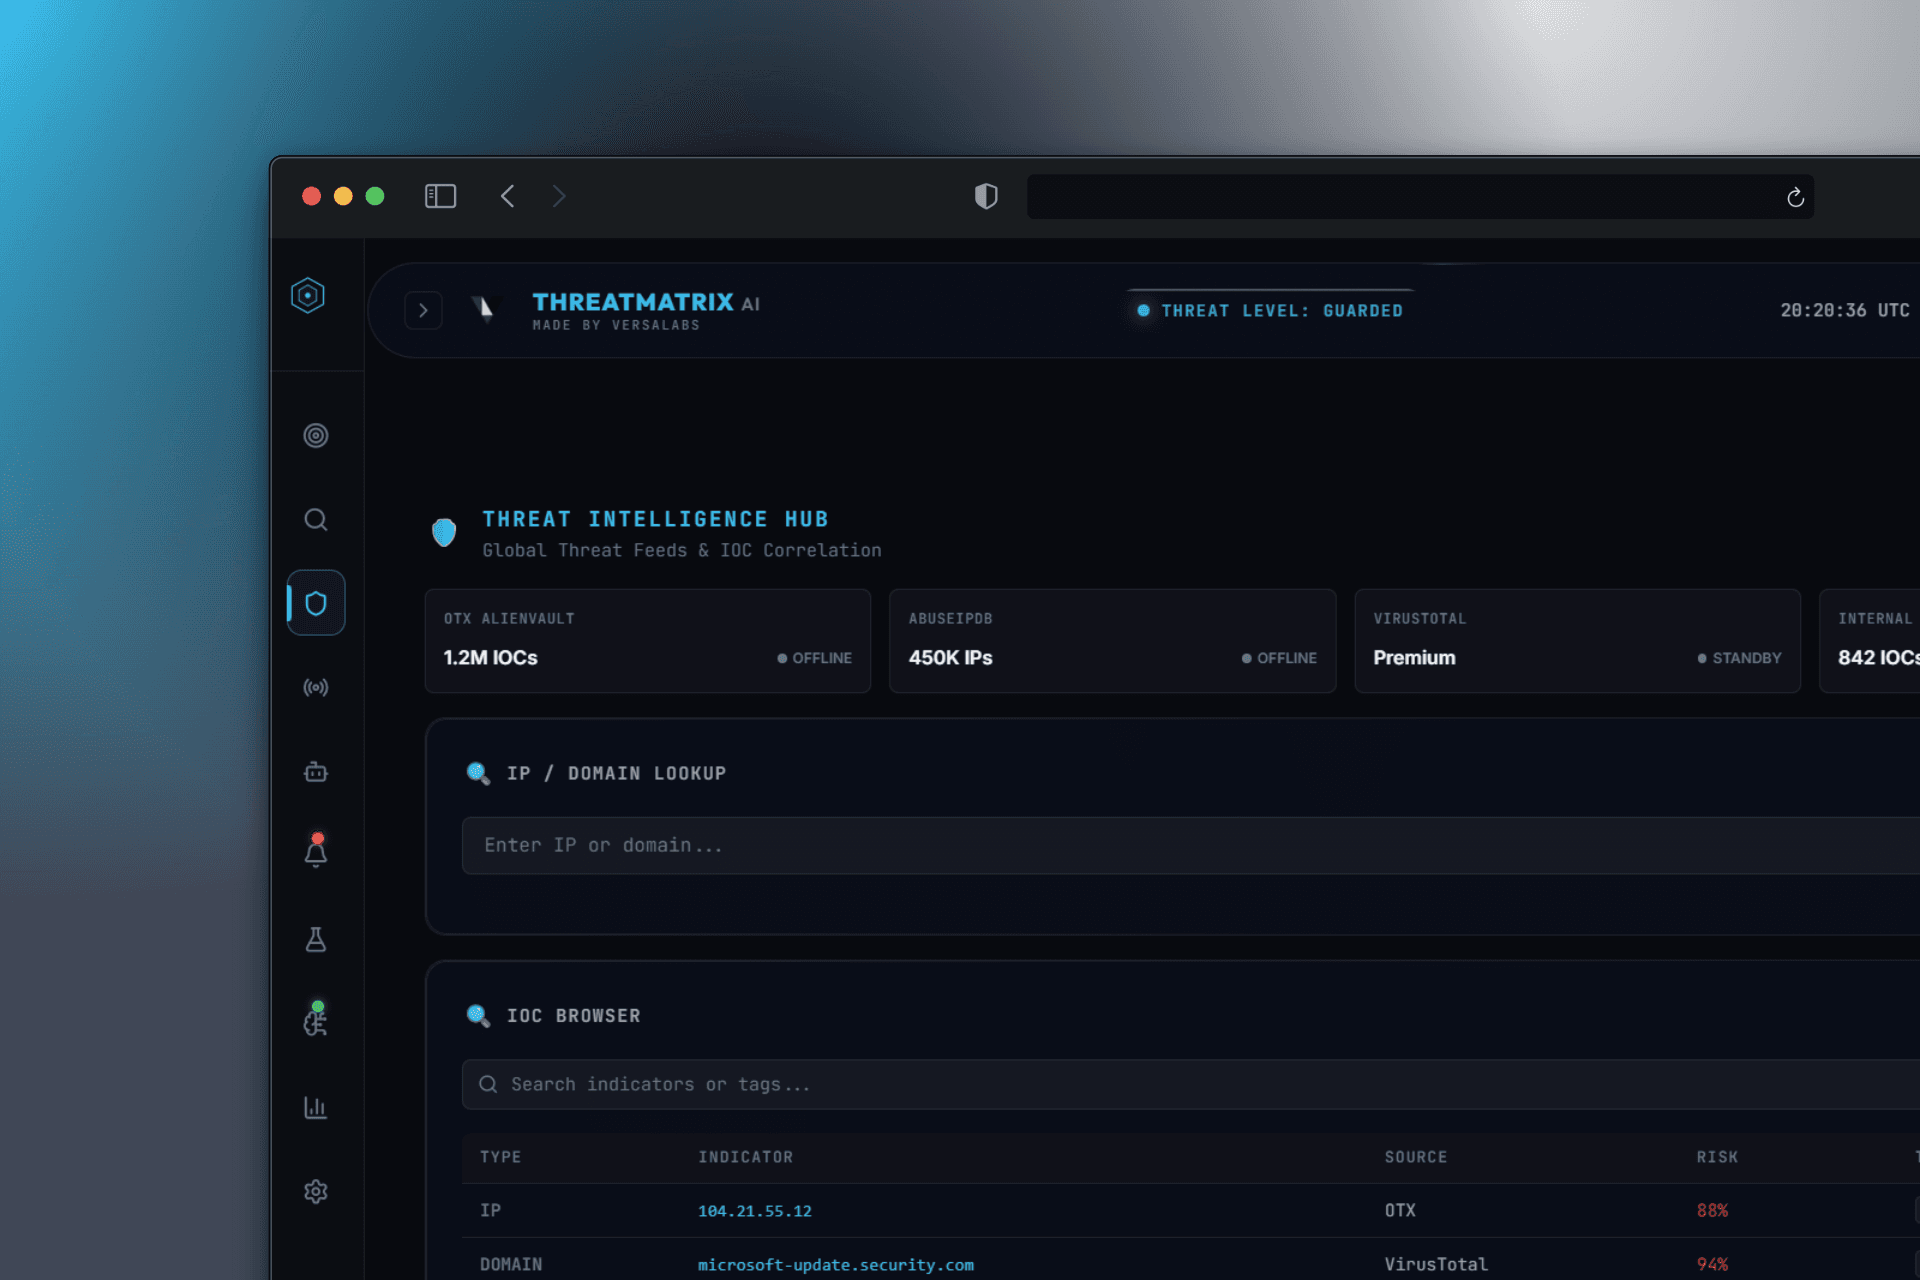This screenshot has width=1920, height=1280.
Task: Click the Threat Intelligence Hub heading
Action: click(x=655, y=519)
